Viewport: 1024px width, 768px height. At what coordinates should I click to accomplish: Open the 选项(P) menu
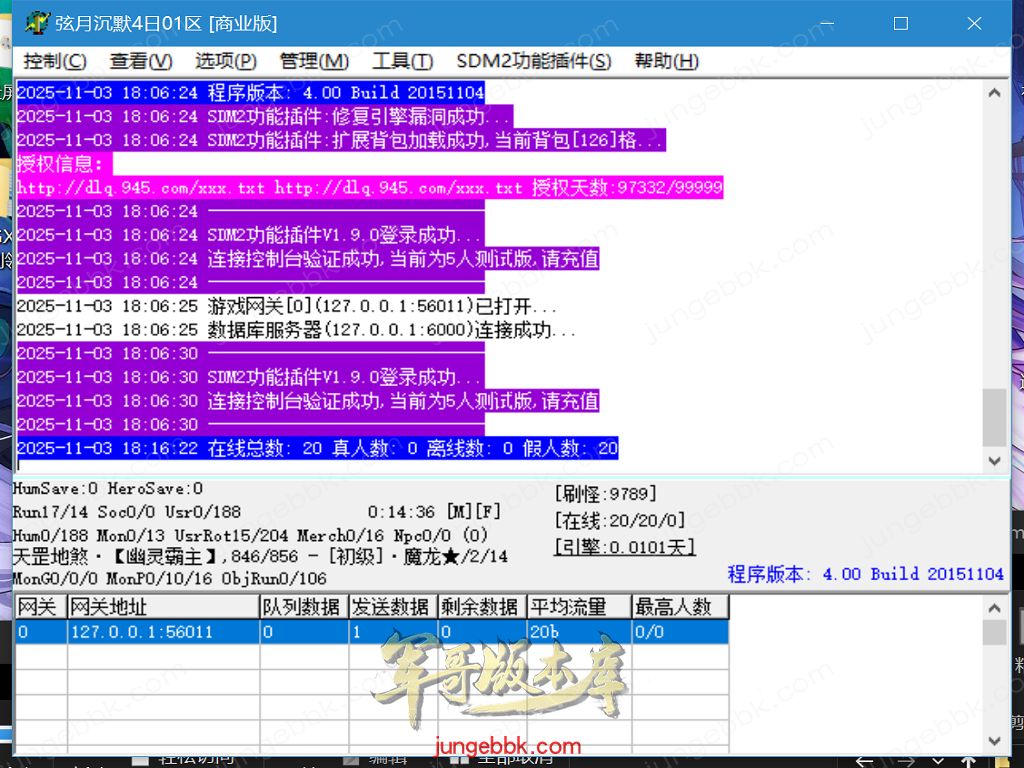click(226, 61)
